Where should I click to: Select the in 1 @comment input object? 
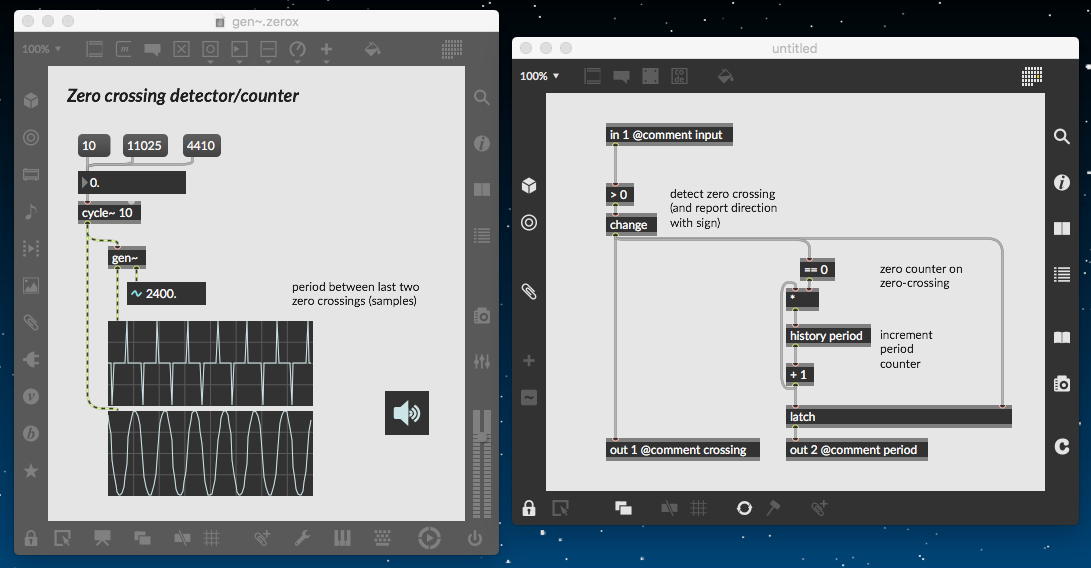coord(669,134)
